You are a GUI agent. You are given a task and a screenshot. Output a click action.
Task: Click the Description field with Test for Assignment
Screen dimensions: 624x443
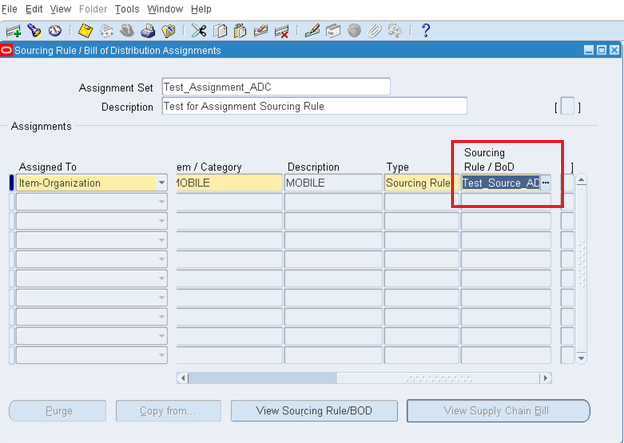pos(314,106)
